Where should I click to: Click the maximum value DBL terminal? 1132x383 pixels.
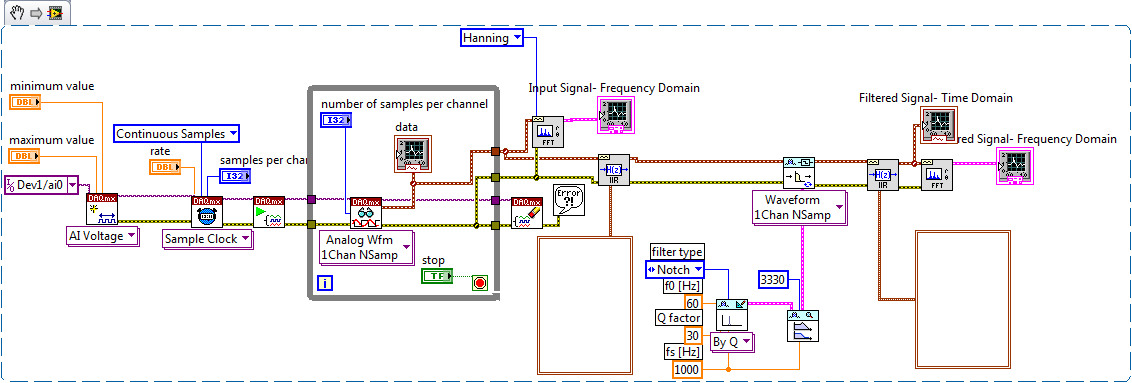26,156
